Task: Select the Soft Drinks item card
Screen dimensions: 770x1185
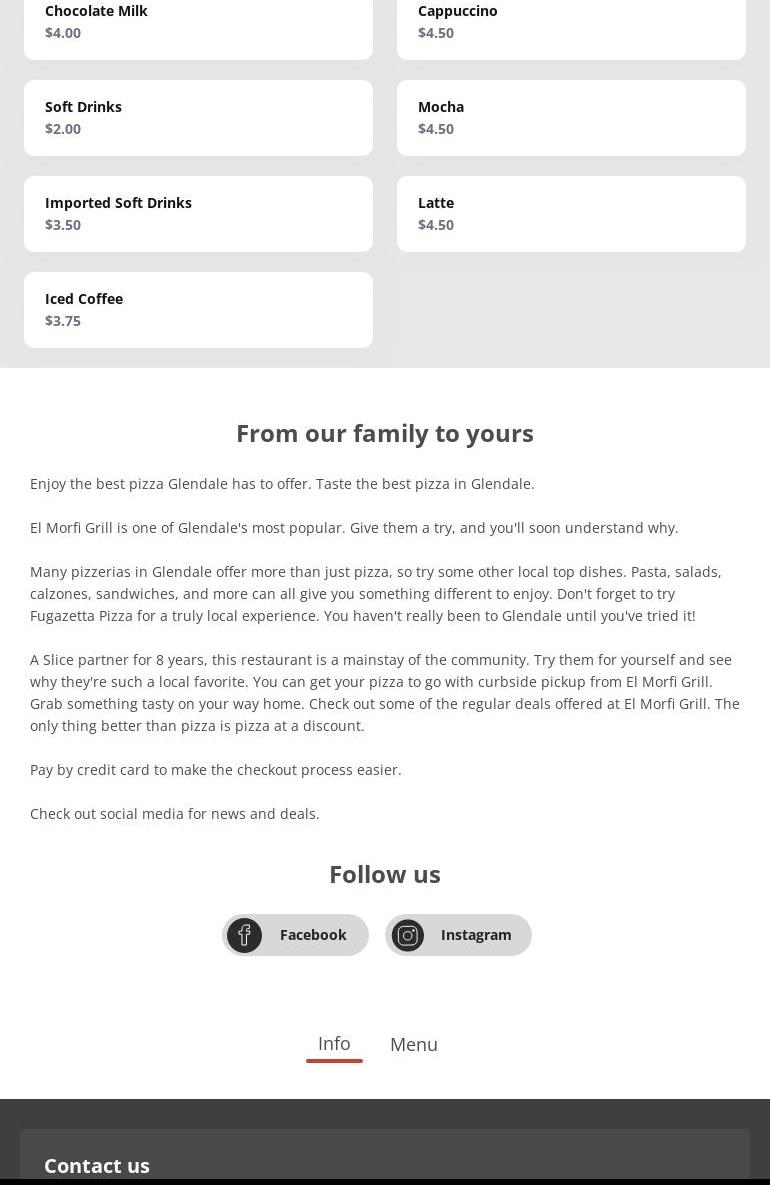Action: coord(198,118)
